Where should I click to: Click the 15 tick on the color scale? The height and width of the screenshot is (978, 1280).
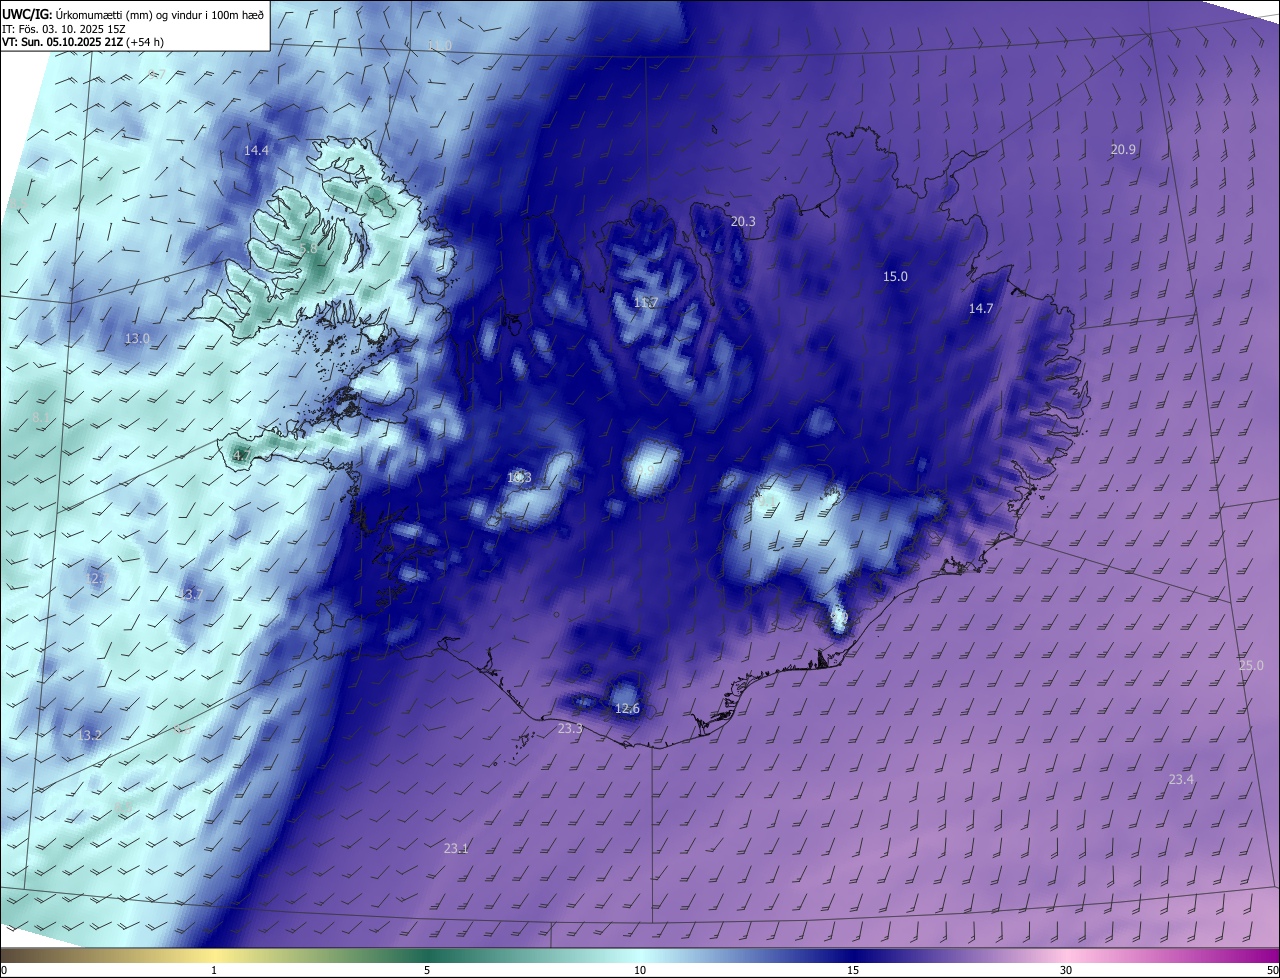click(x=853, y=970)
